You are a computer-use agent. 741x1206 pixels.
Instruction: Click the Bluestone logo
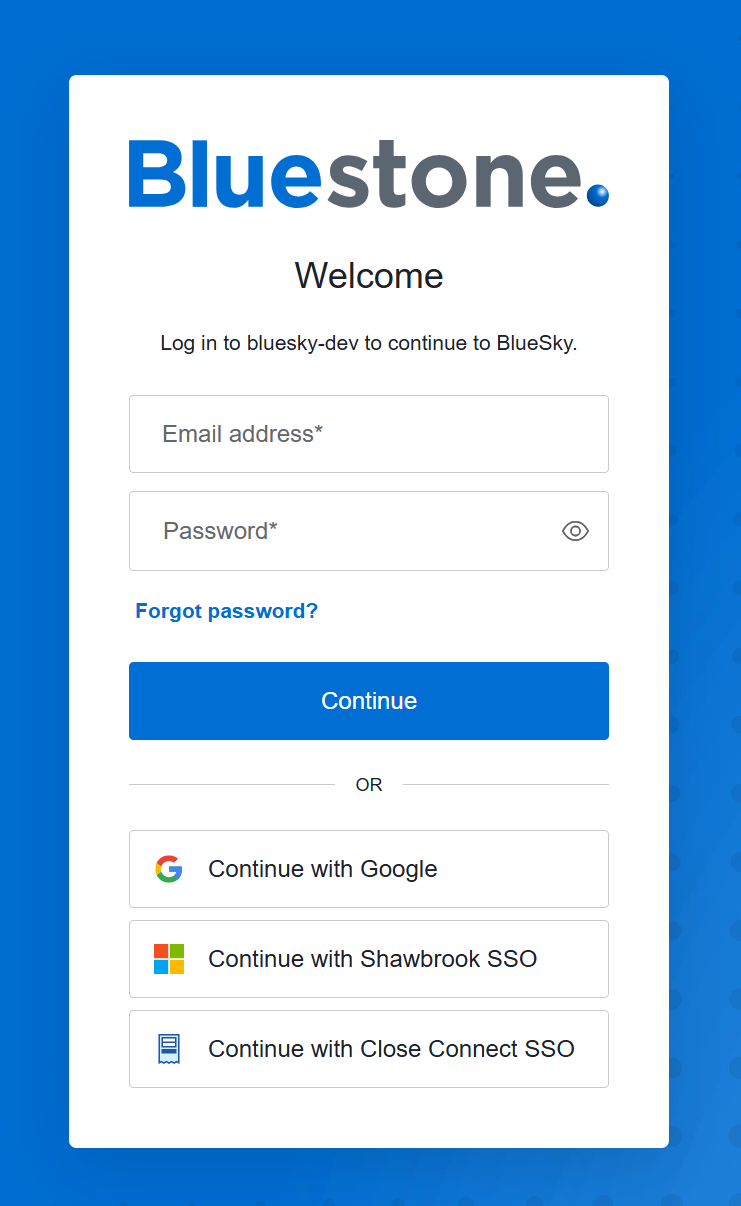tap(369, 175)
